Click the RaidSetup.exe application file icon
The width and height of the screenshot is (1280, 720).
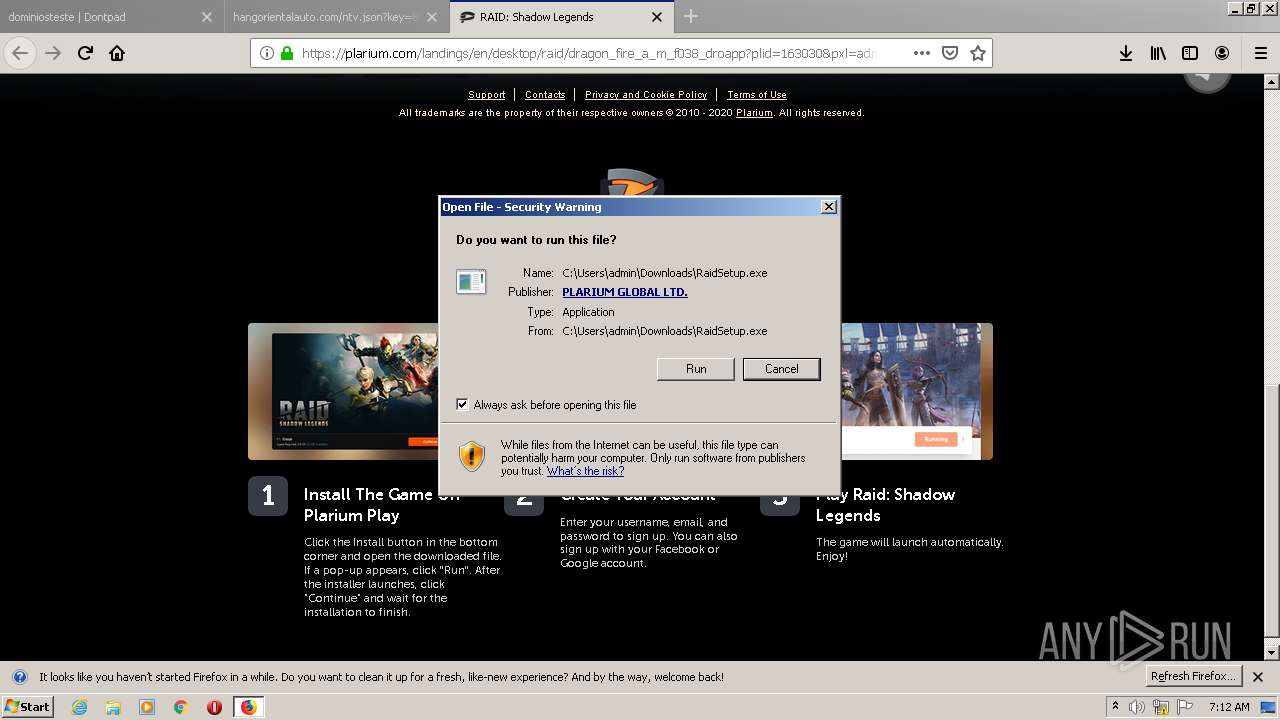point(471,282)
